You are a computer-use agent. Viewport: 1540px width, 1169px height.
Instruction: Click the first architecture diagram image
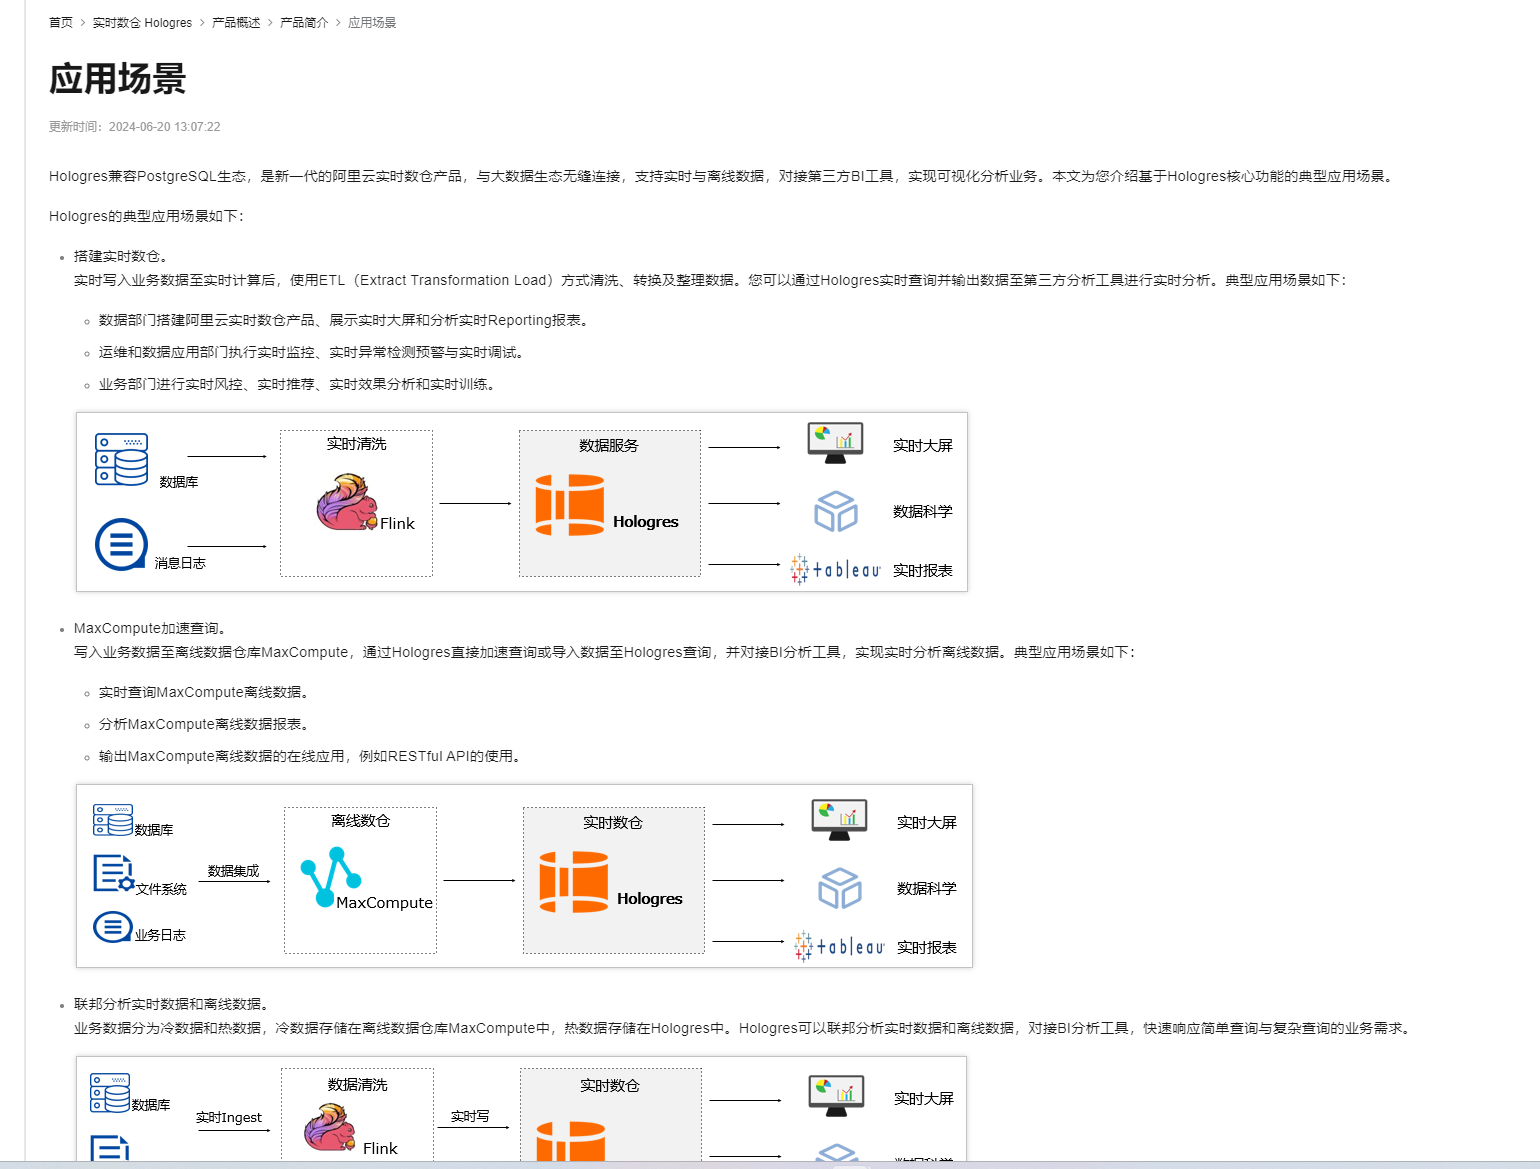522,502
